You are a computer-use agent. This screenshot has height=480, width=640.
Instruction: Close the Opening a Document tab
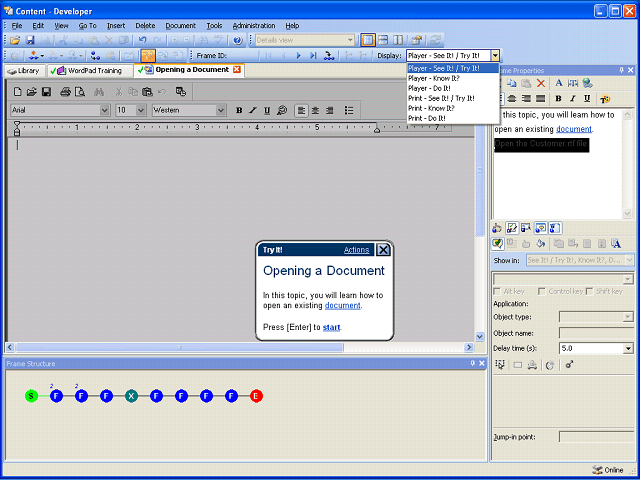[236, 70]
